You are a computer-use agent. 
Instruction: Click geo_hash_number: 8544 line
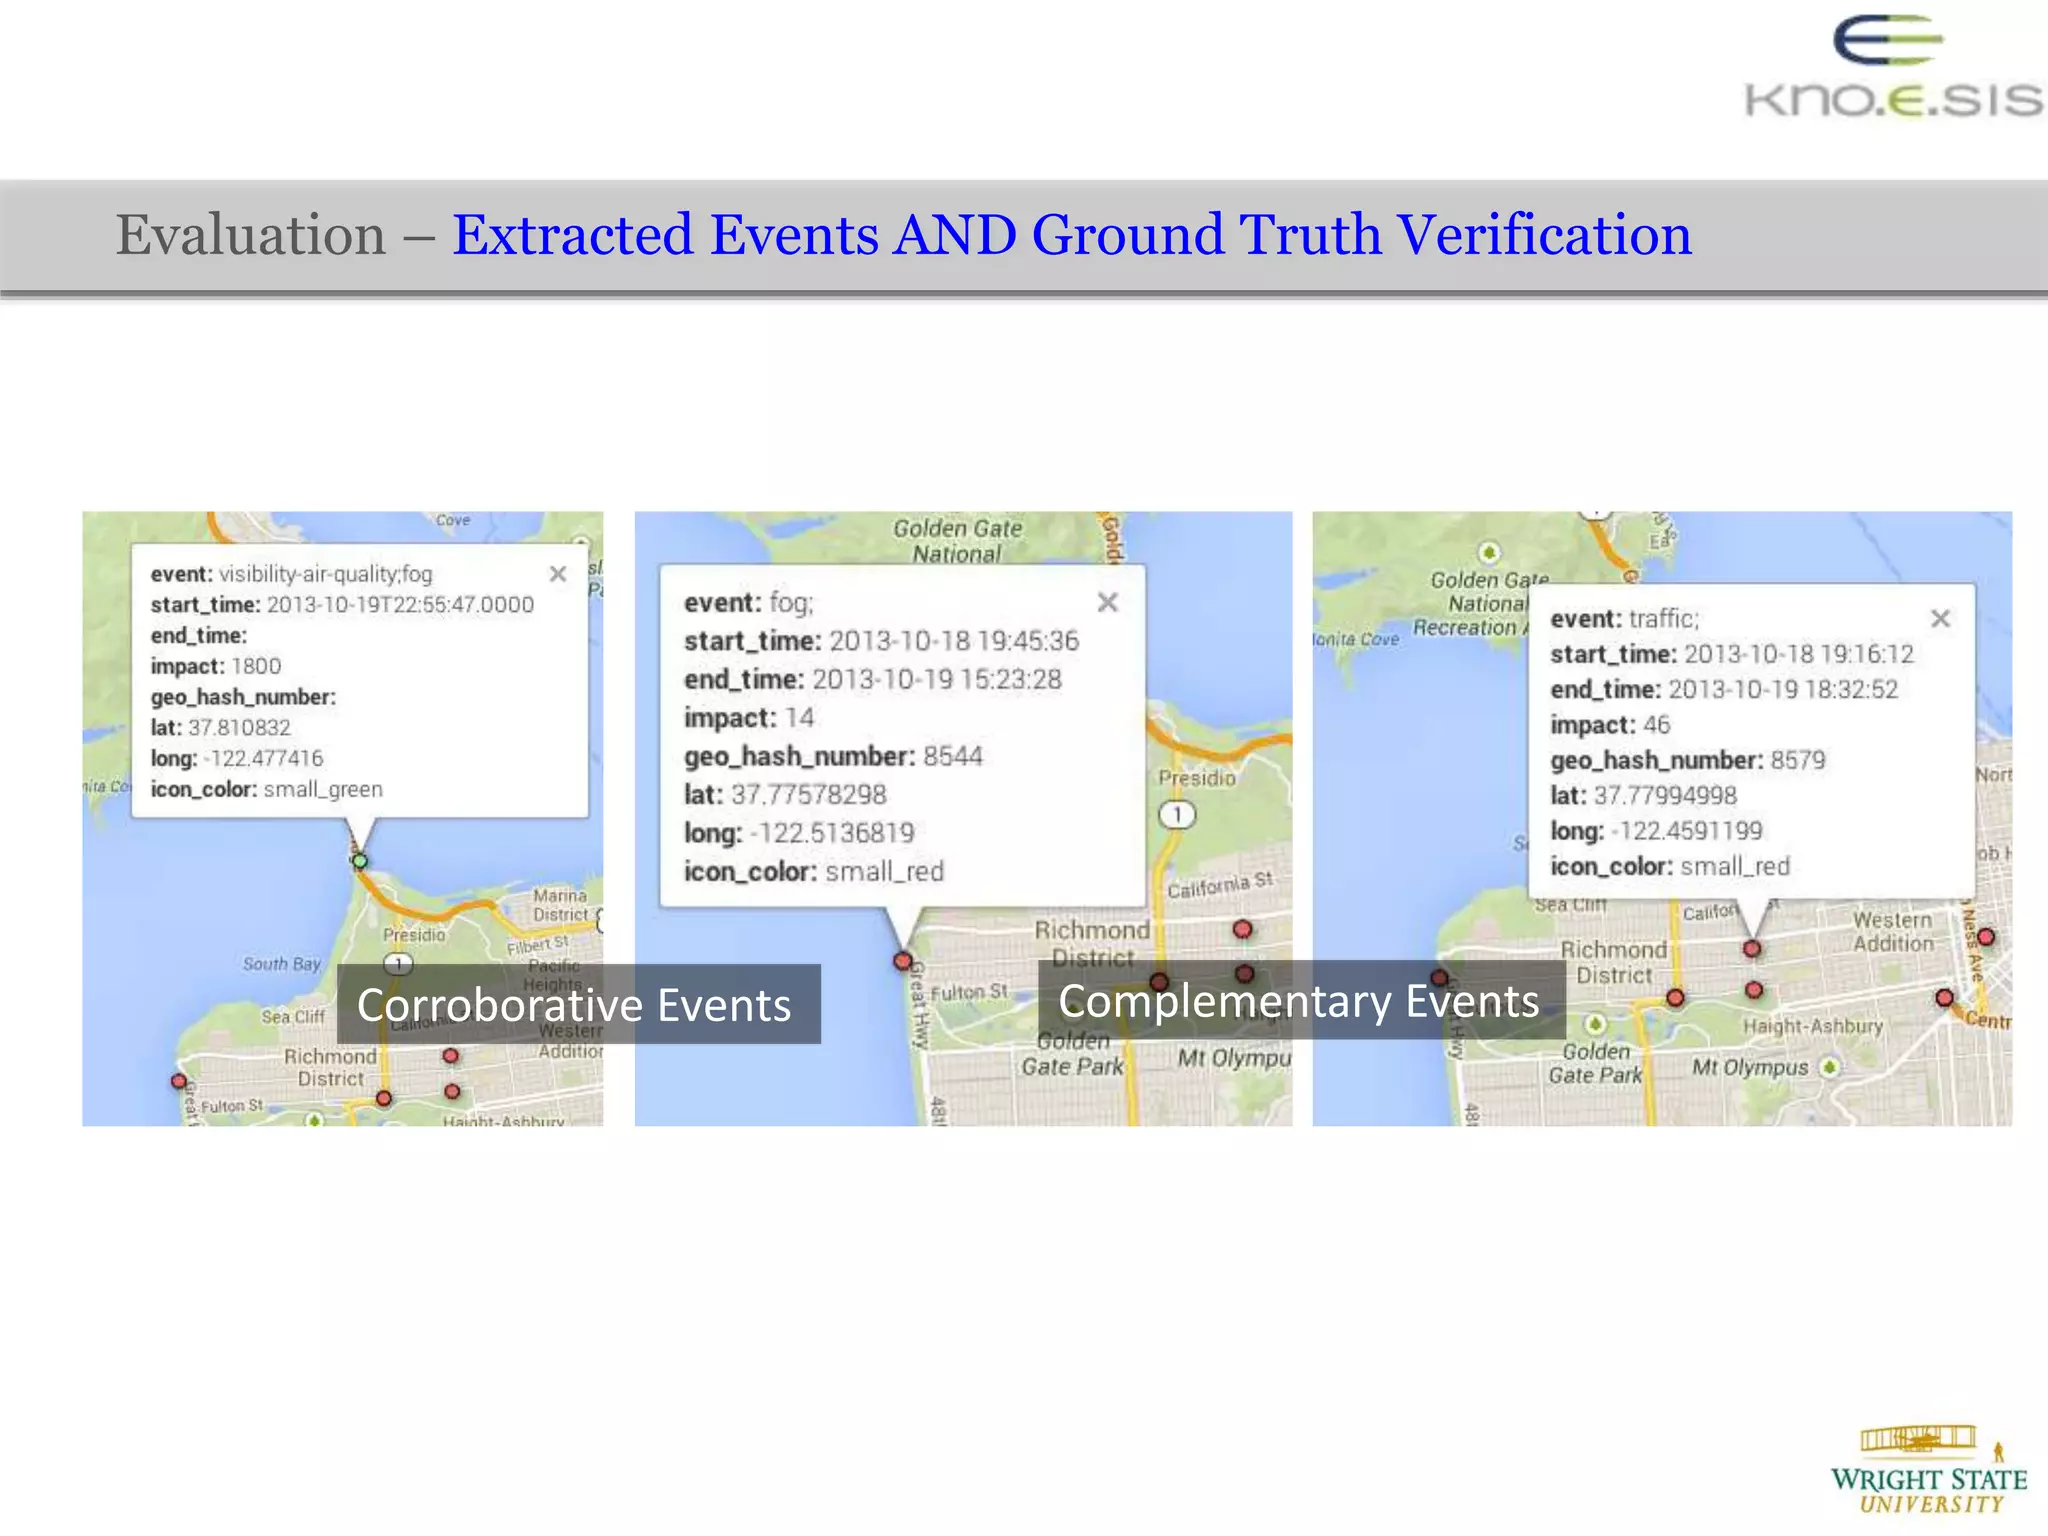pyautogui.click(x=833, y=756)
